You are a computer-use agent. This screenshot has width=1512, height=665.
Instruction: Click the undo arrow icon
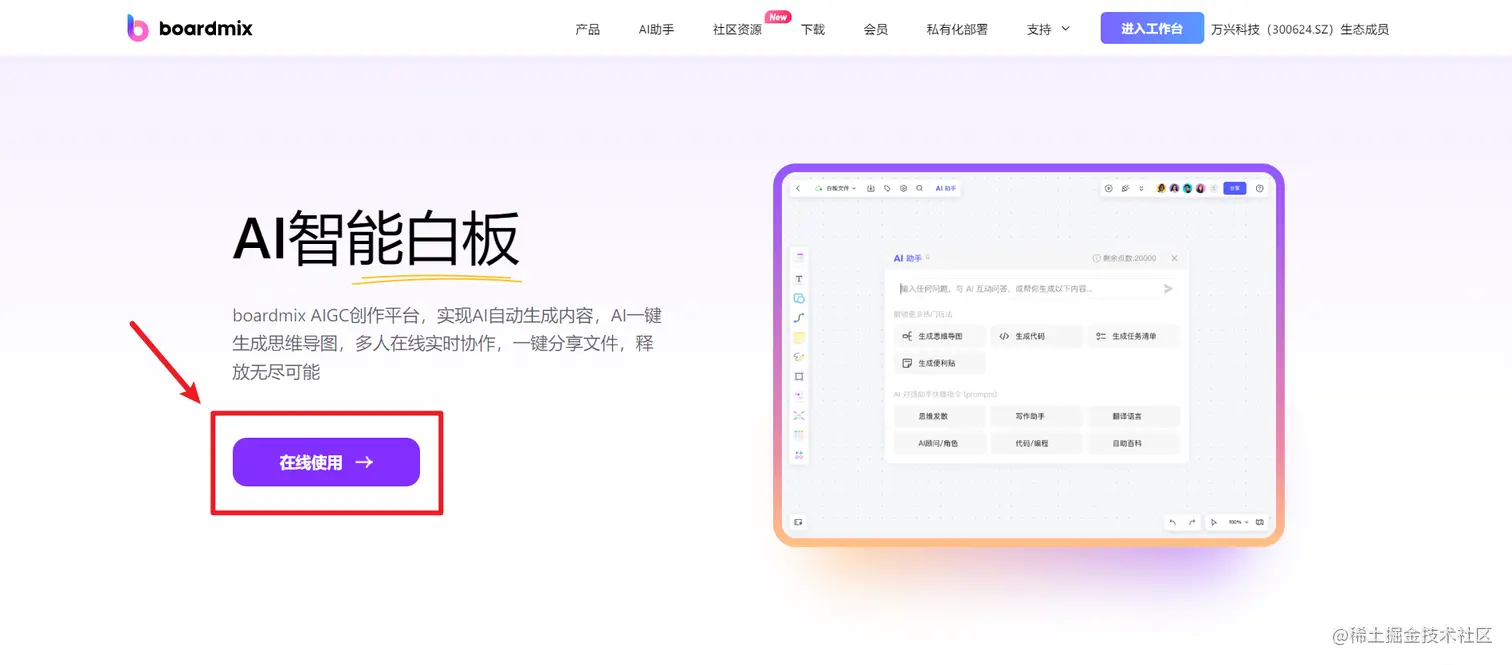point(1173,522)
